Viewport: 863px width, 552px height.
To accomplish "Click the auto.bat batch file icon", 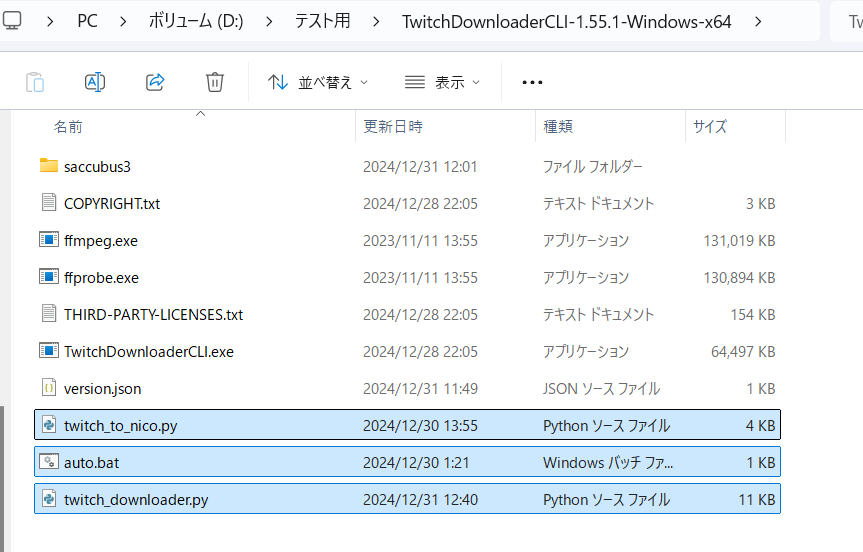I will (x=48, y=462).
